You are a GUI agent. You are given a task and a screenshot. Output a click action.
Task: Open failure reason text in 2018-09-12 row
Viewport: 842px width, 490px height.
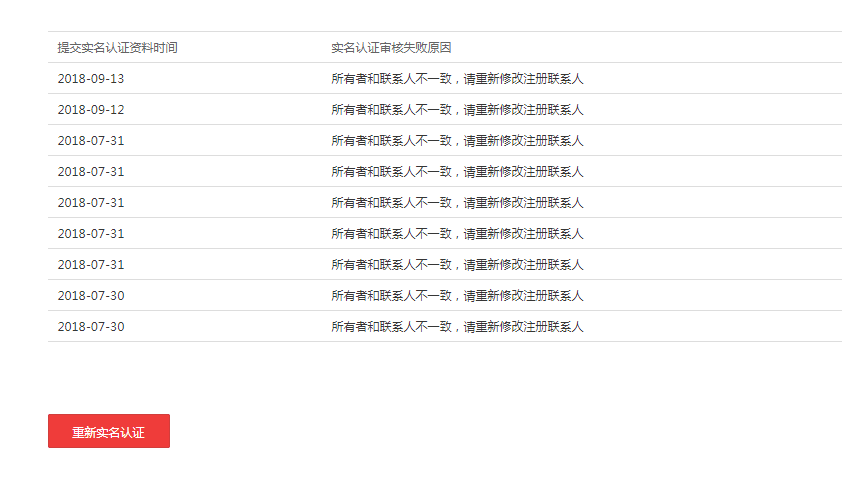(457, 110)
